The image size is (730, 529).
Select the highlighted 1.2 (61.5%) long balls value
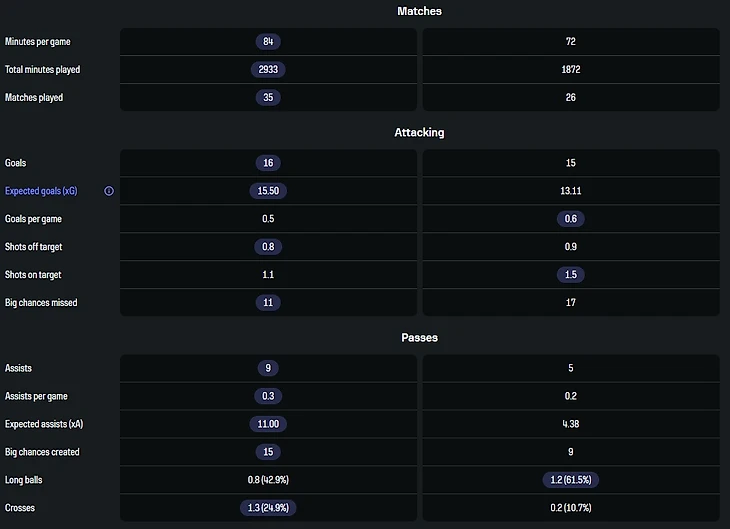pyautogui.click(x=571, y=480)
